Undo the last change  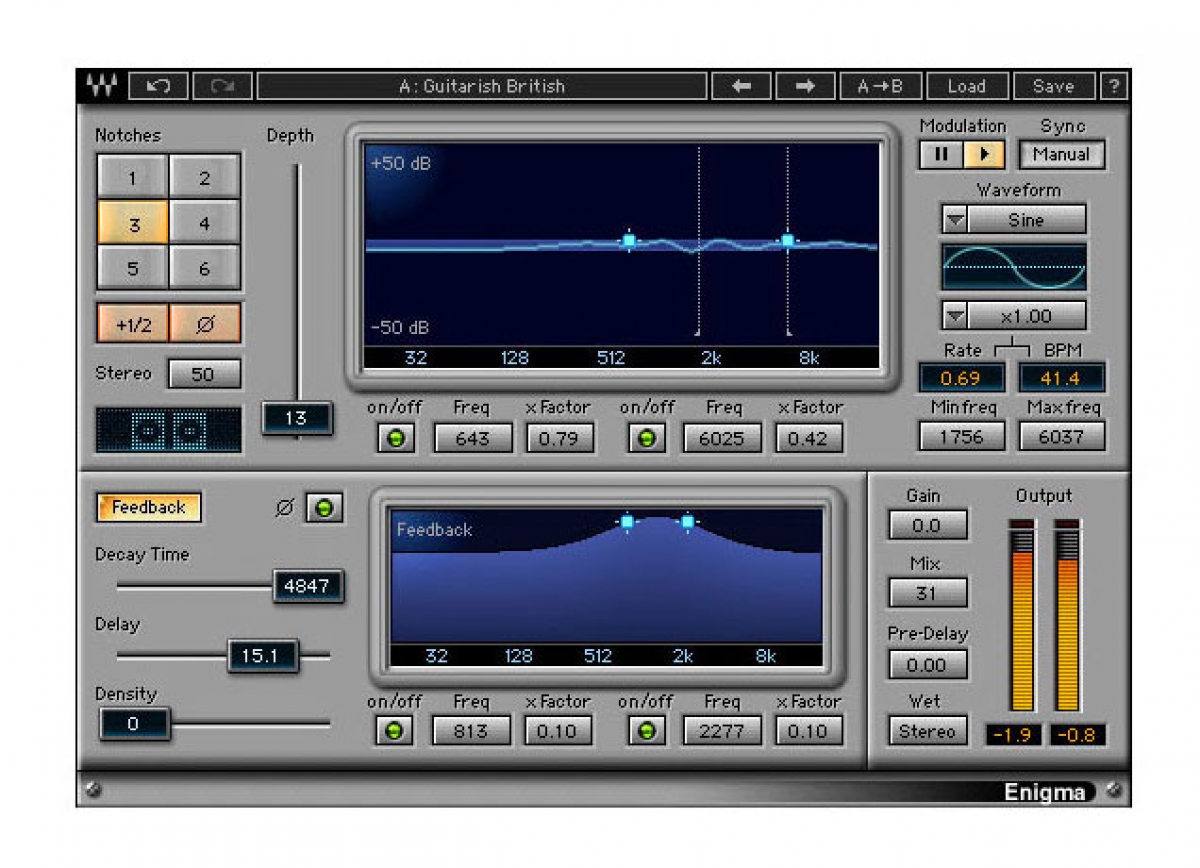(x=158, y=86)
